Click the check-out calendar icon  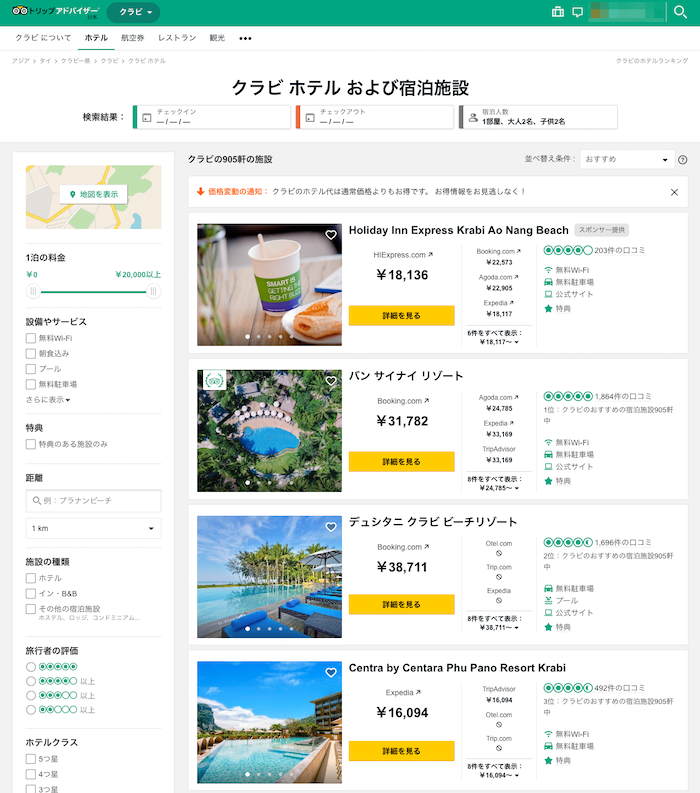[310, 118]
